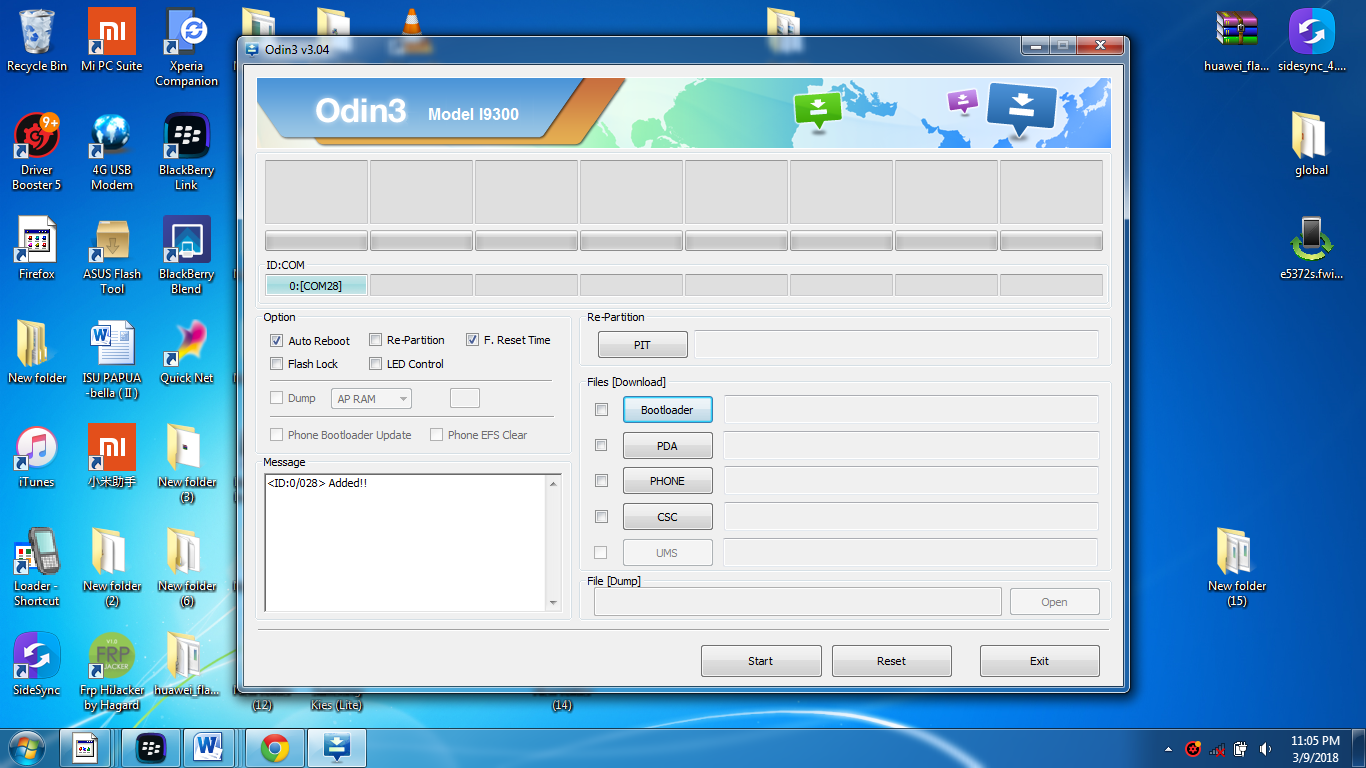This screenshot has width=1366, height=768.
Task: Select the SideSync desktop shortcut
Action: (37, 664)
